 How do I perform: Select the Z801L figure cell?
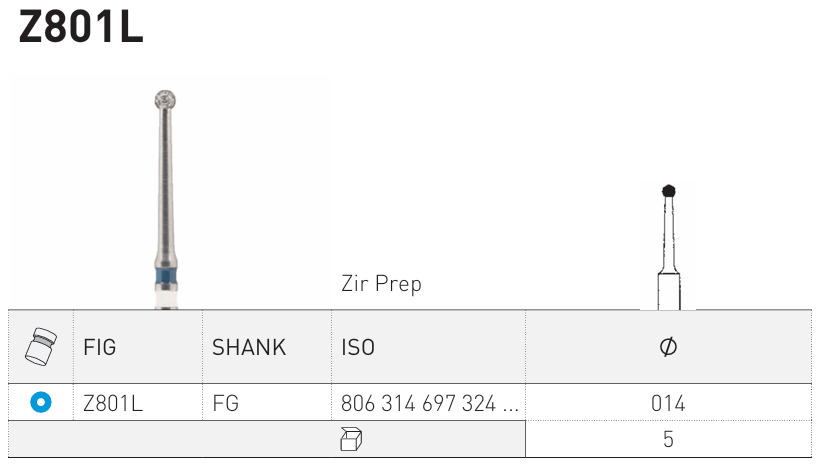pos(113,404)
